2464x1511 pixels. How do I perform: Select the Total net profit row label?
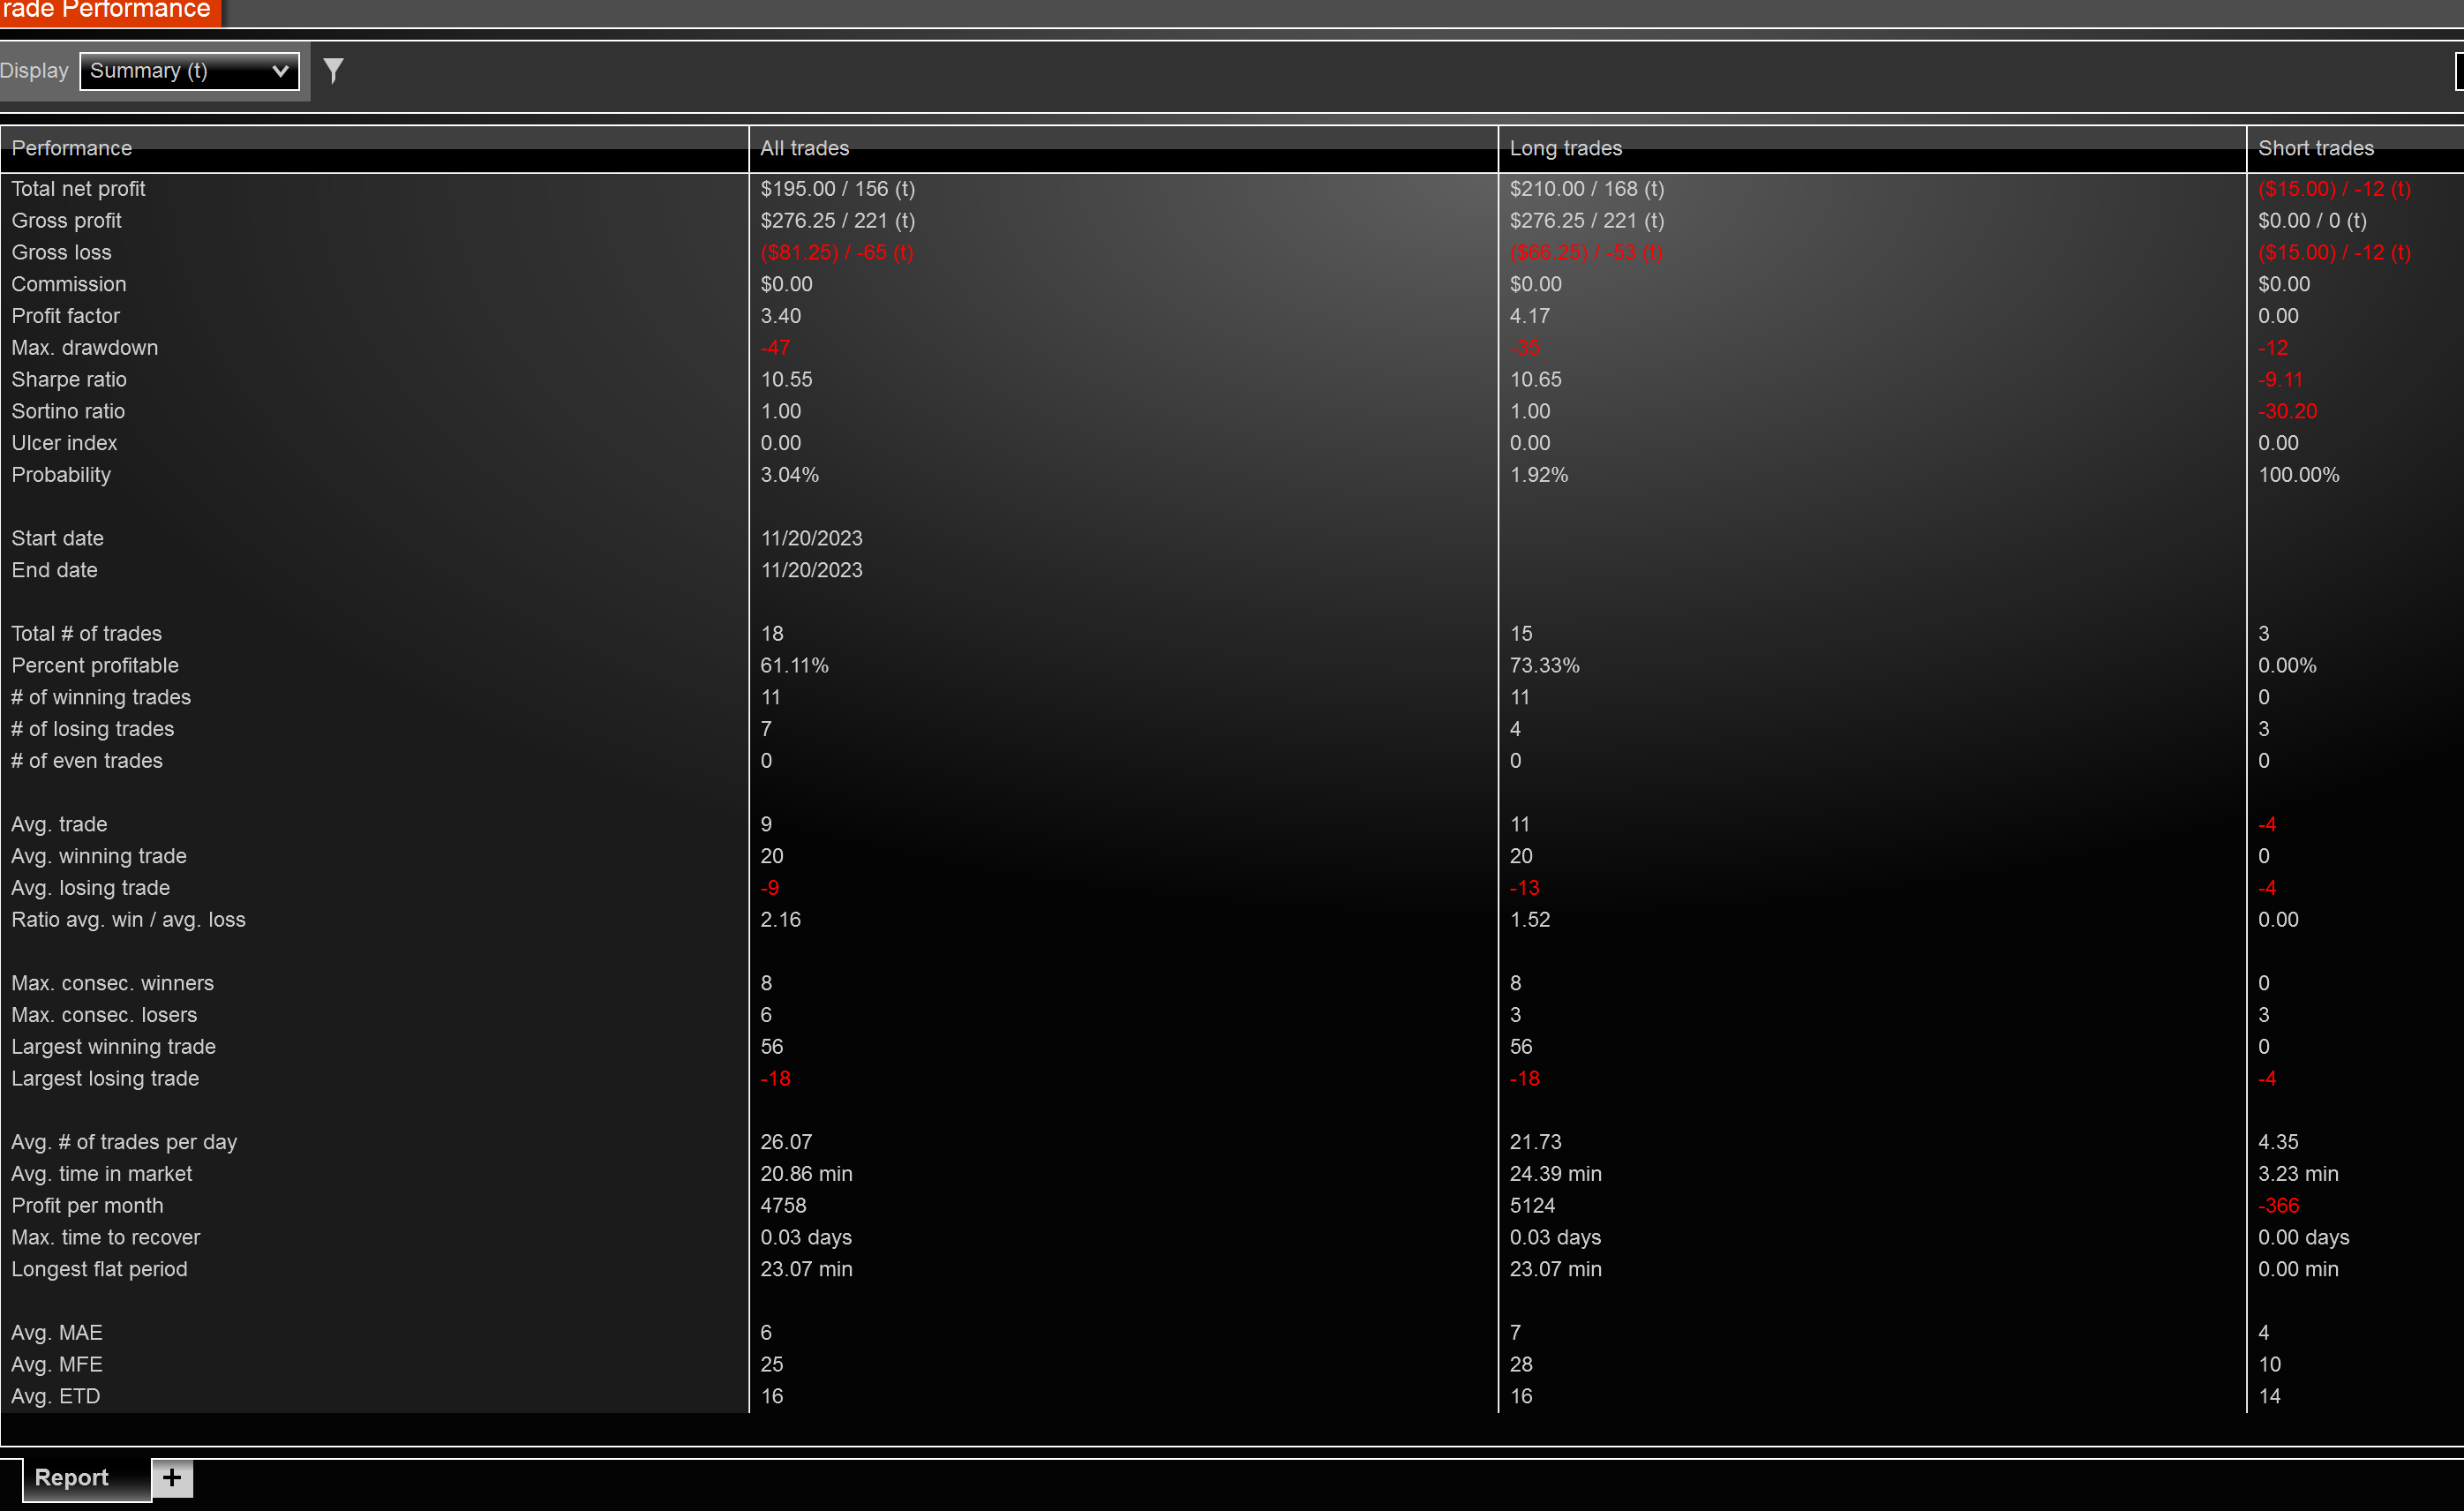click(79, 189)
